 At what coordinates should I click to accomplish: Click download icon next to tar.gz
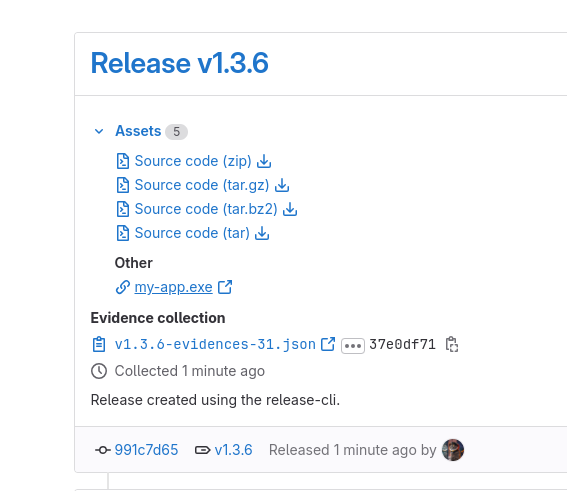pyautogui.click(x=282, y=185)
